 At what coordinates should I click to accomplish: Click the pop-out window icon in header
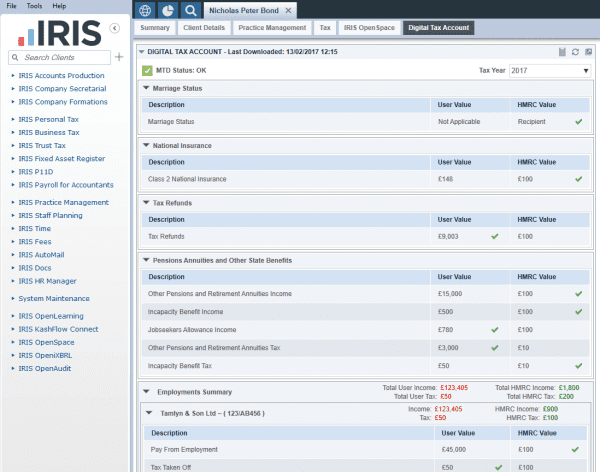[x=589, y=52]
